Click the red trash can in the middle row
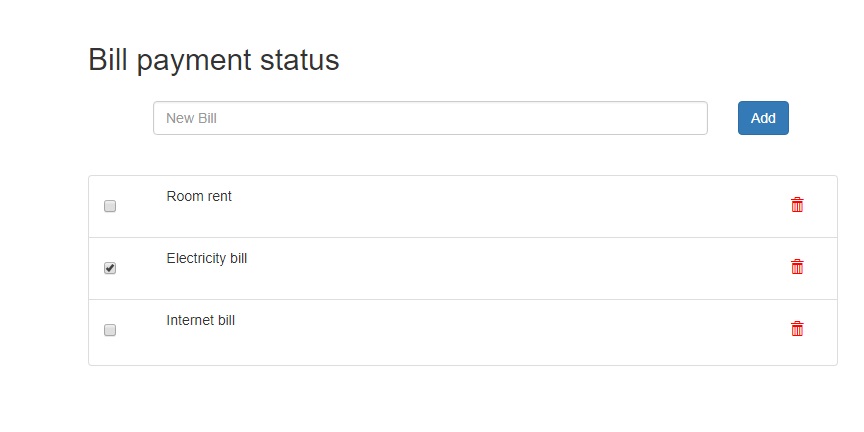Viewport: 864px width, 432px height. coord(797,267)
